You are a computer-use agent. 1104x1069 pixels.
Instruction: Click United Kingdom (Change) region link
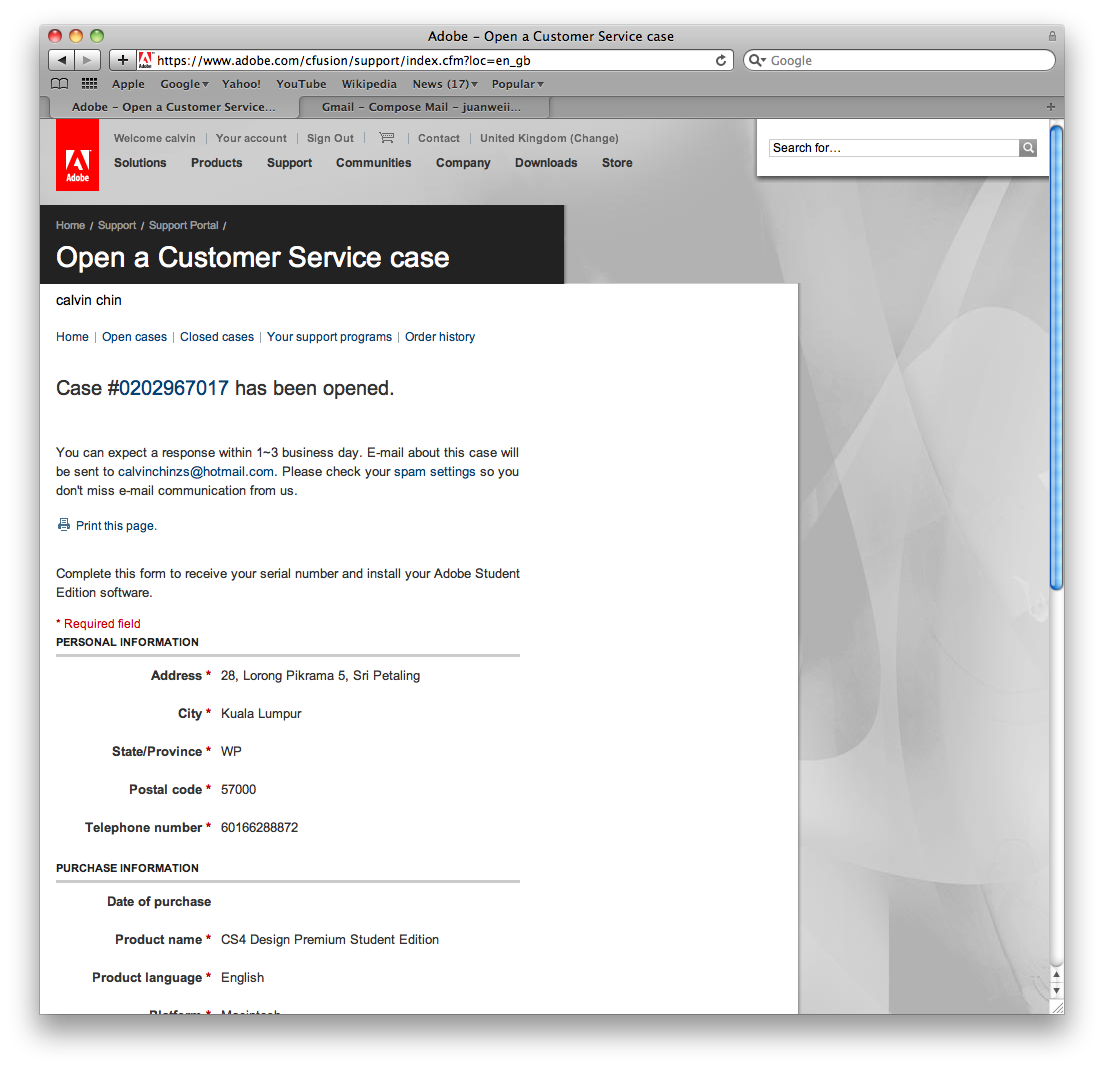[549, 138]
